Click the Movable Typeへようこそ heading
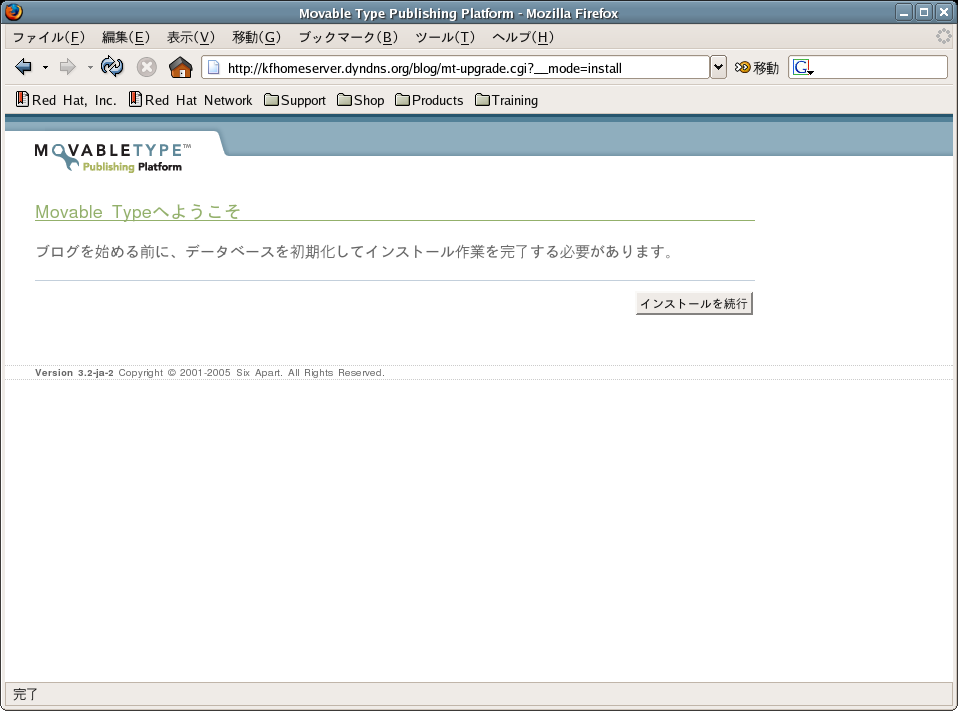Image resolution: width=958 pixels, height=711 pixels. tap(138, 211)
